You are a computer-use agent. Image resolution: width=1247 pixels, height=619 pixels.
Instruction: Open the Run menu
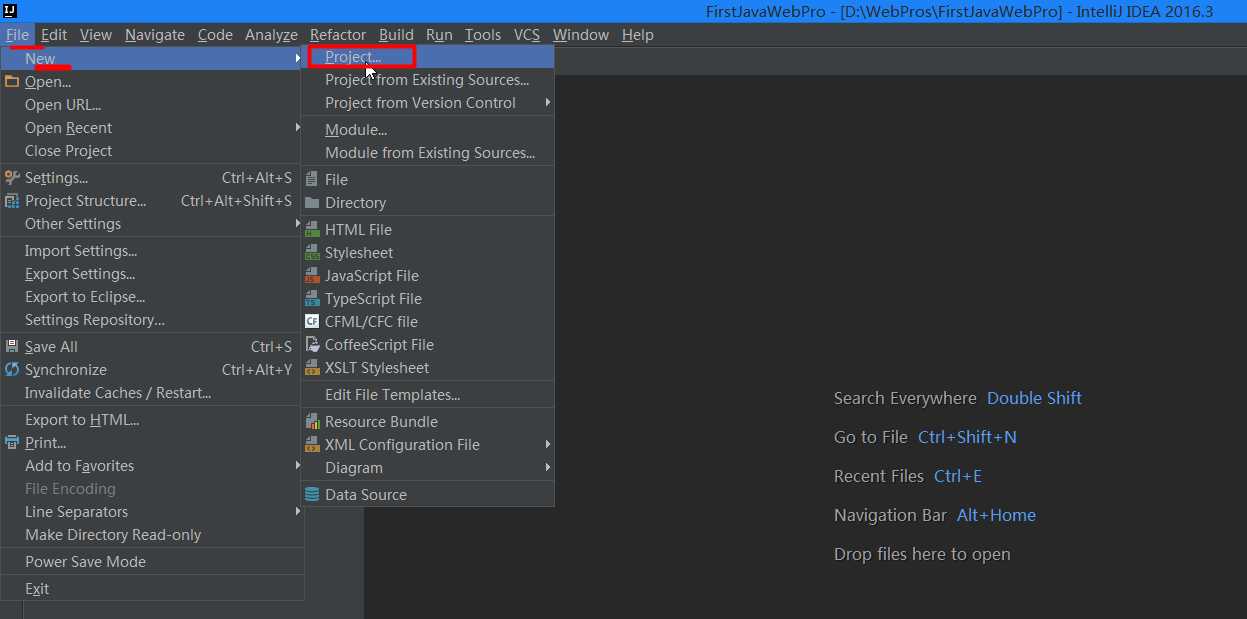(x=439, y=34)
